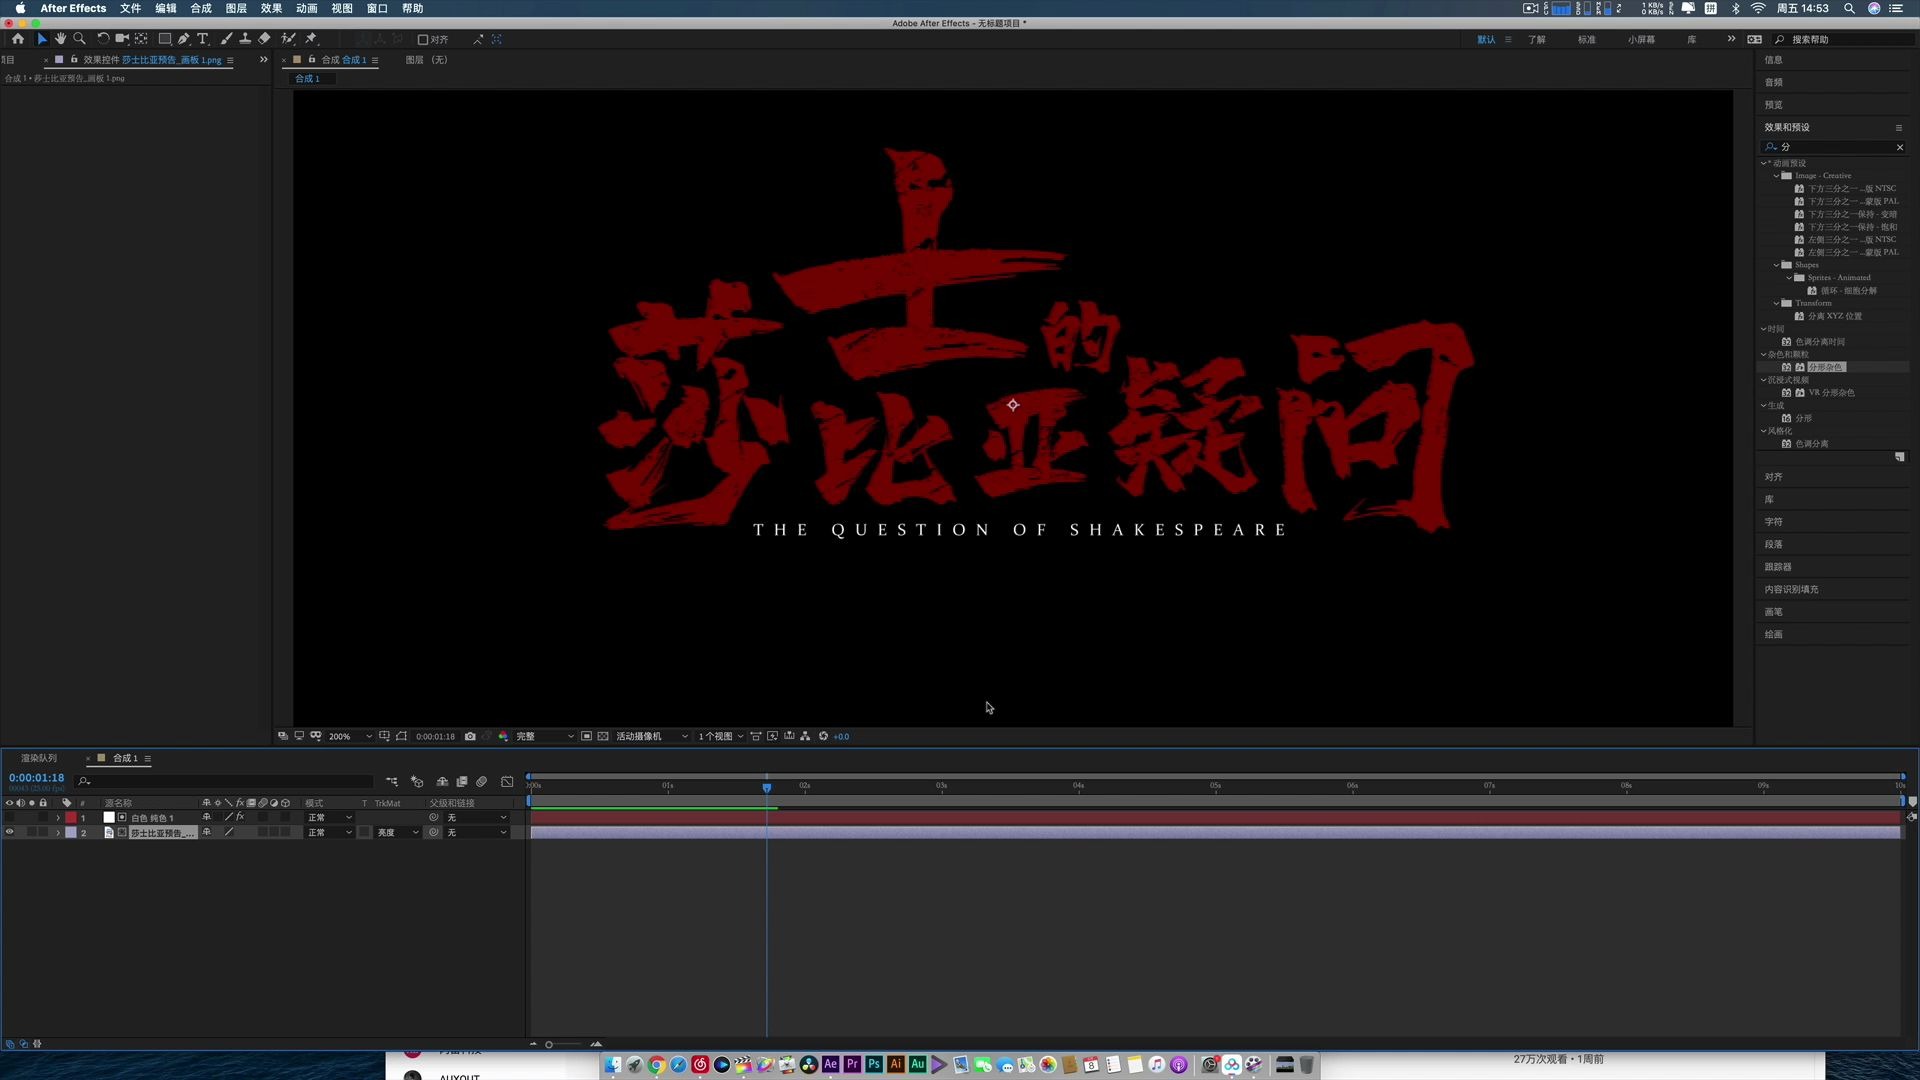1920x1080 pixels.
Task: Select the Brush tool
Action: pos(226,39)
